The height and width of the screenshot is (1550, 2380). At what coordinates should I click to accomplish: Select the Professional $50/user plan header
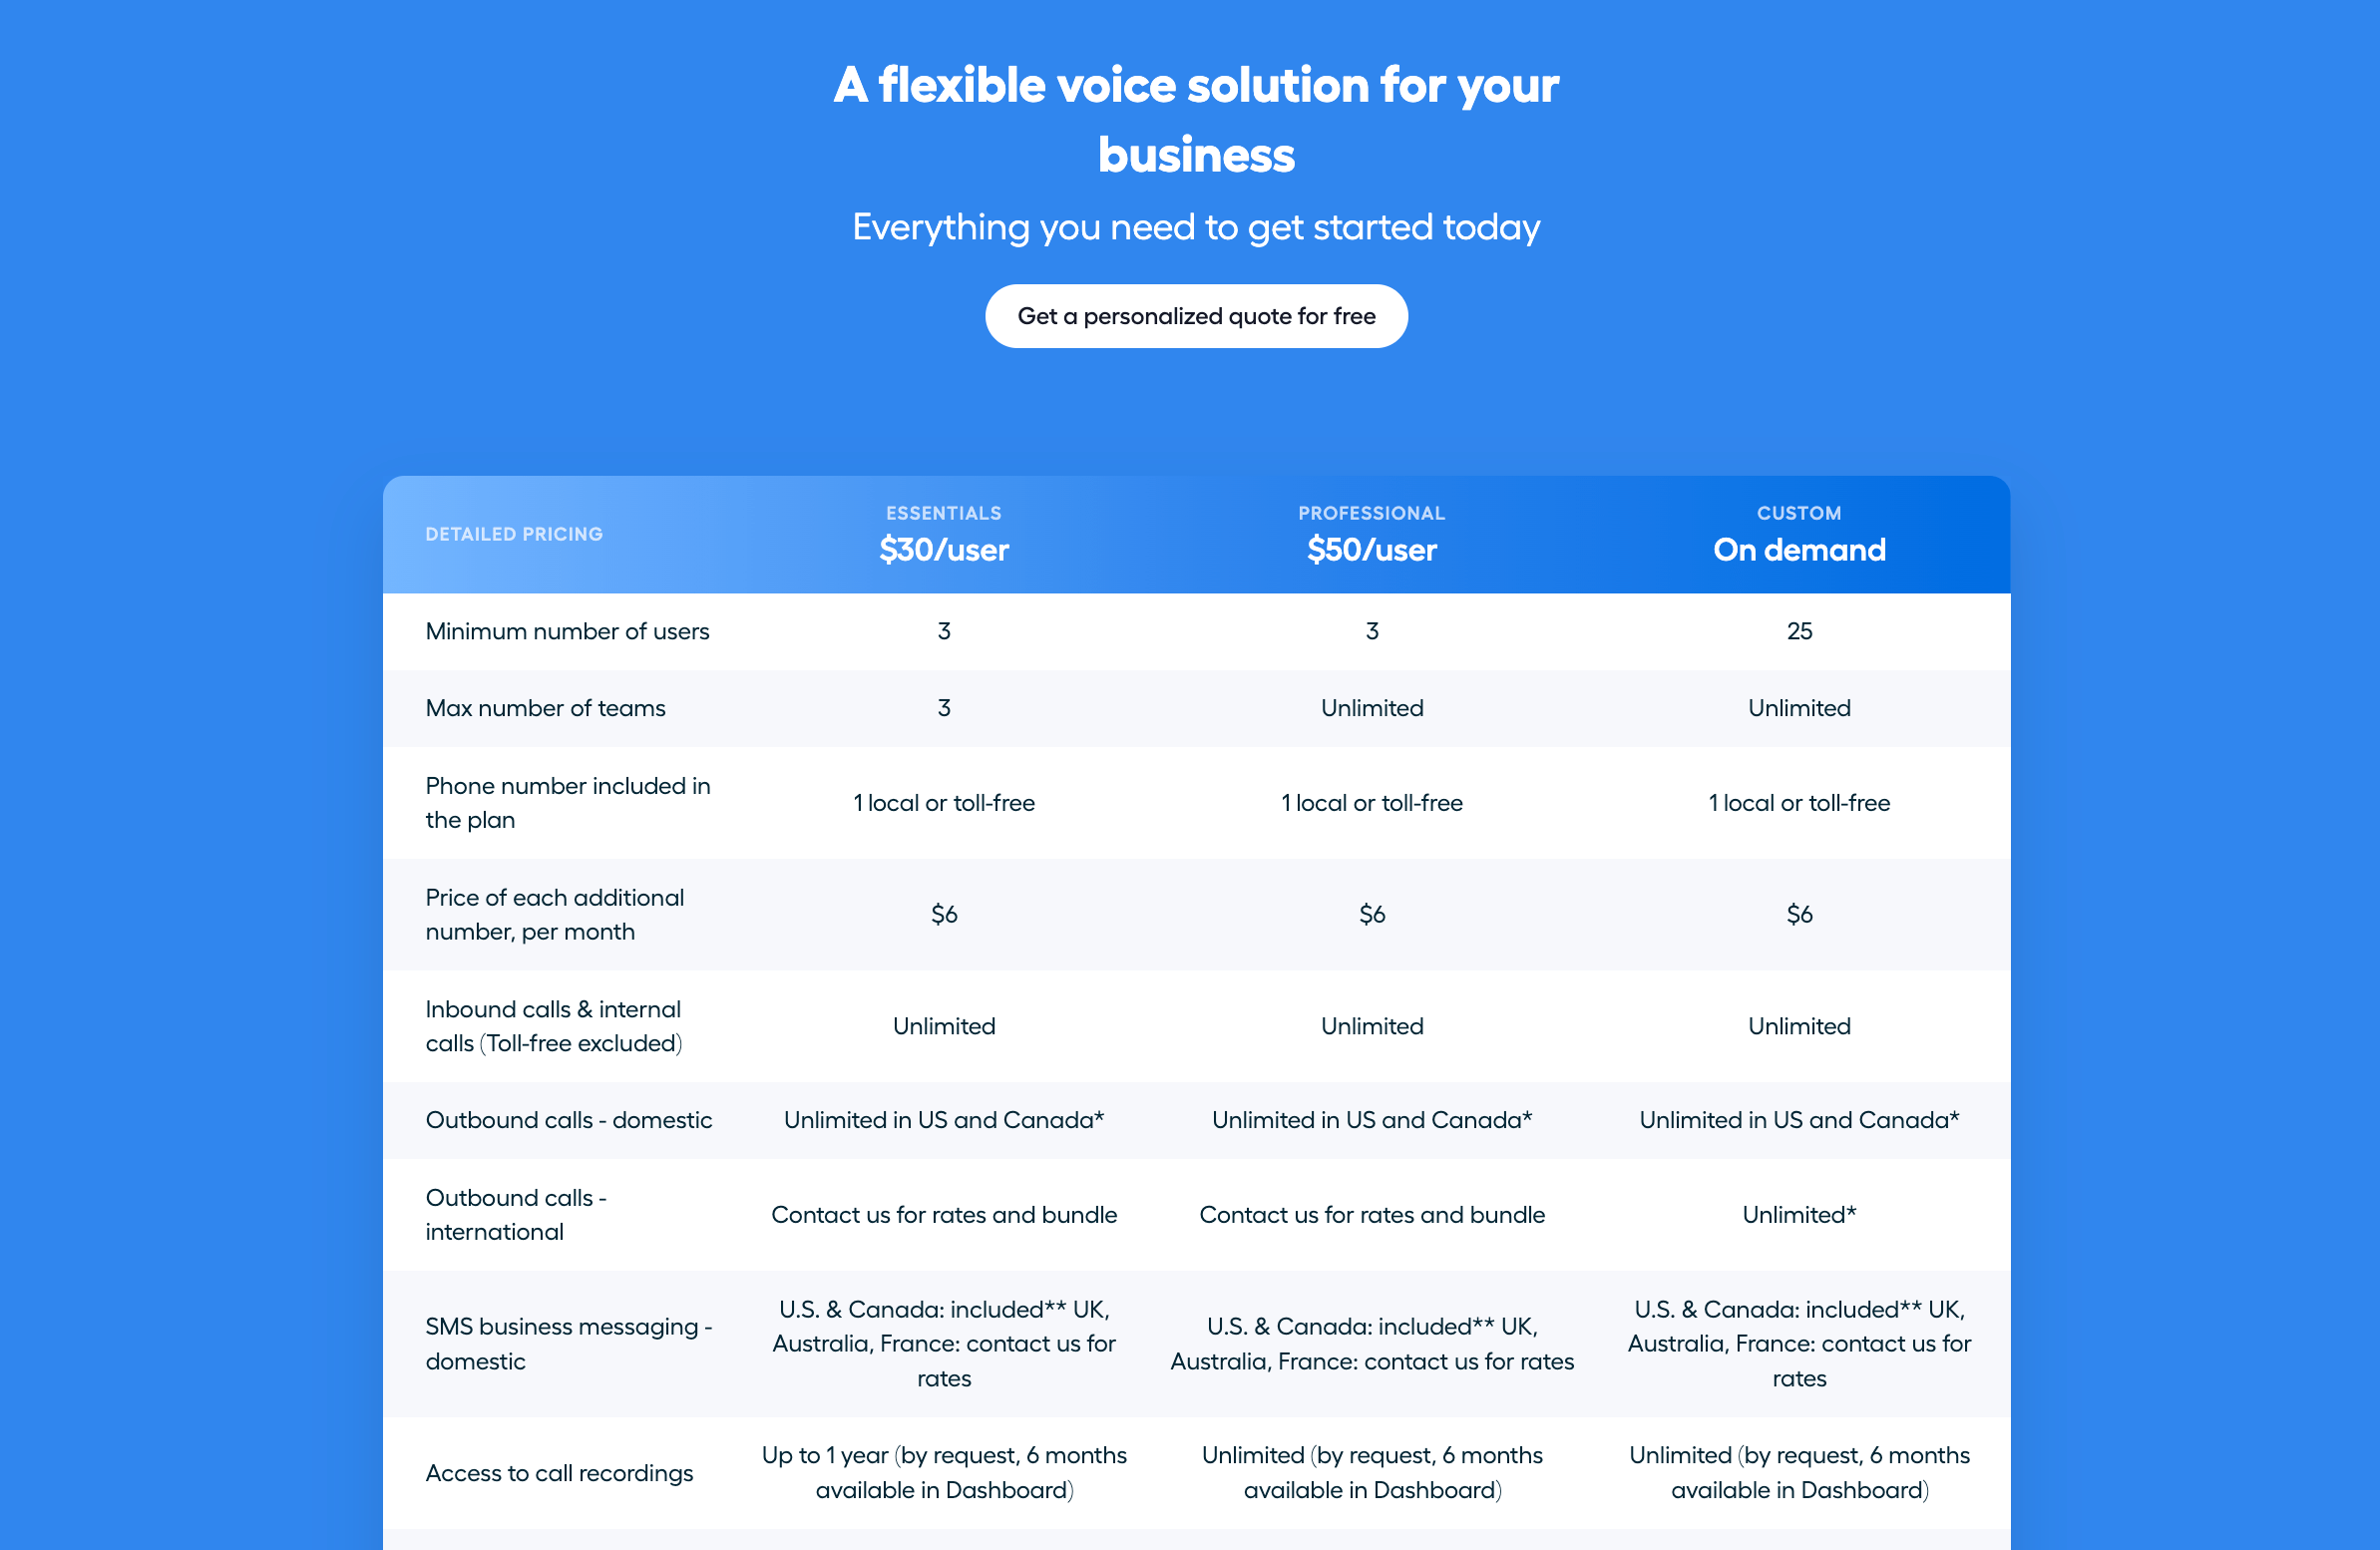pos(1371,533)
